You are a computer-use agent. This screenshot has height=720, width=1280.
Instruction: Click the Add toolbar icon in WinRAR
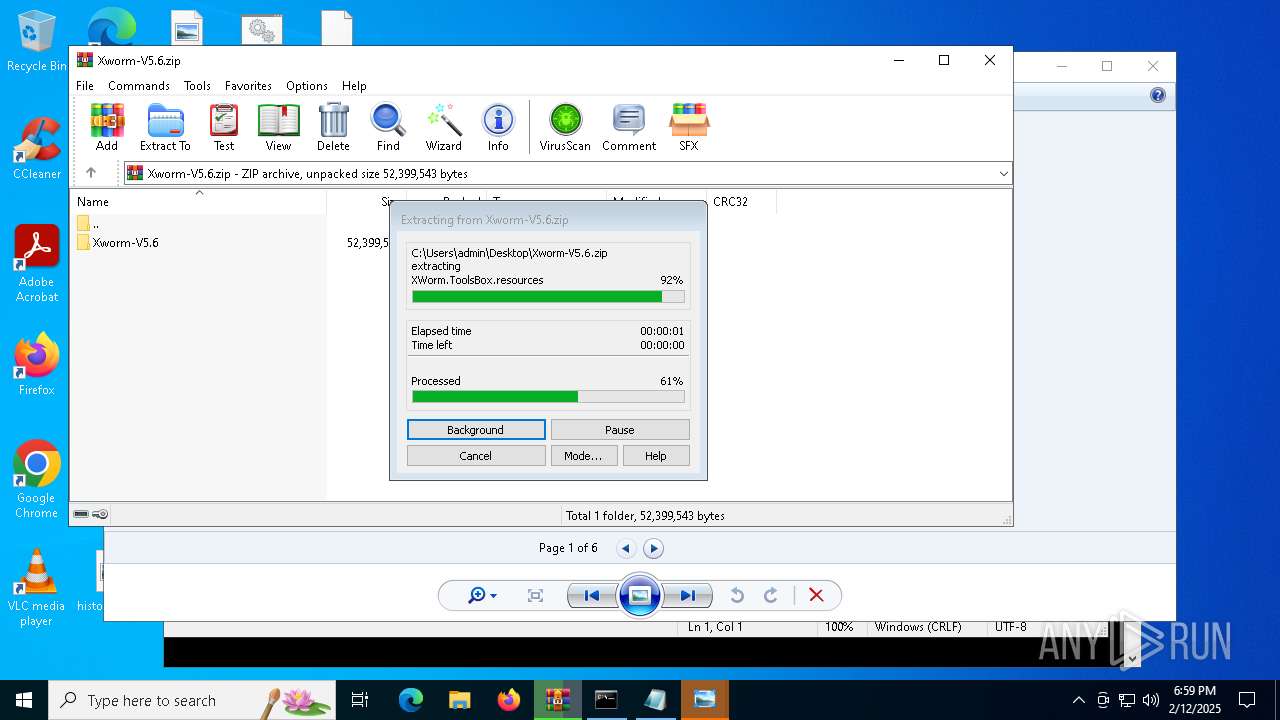[x=107, y=127]
